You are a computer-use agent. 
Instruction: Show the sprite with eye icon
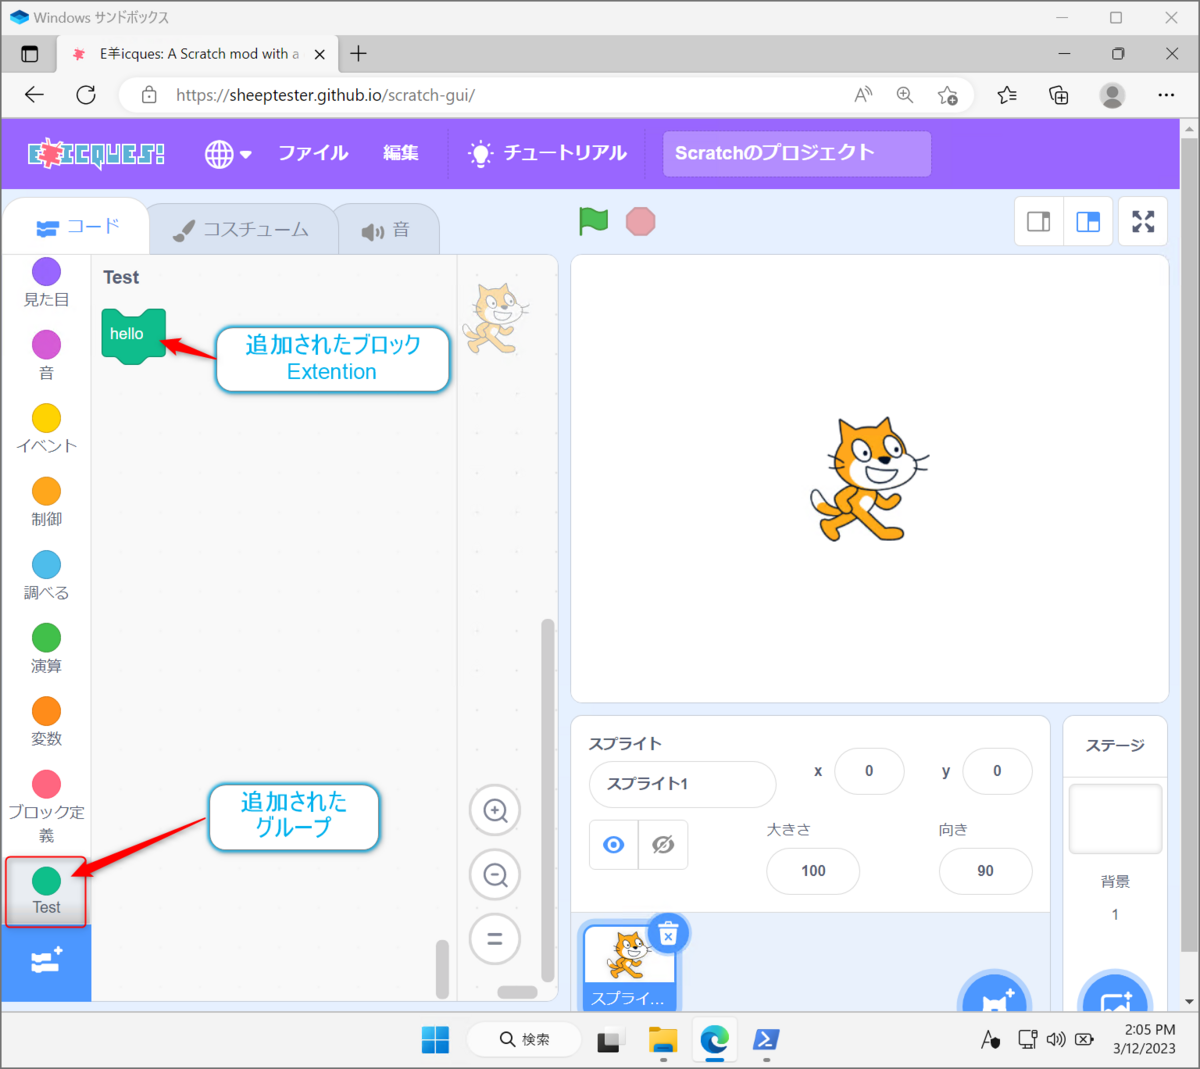pos(614,845)
